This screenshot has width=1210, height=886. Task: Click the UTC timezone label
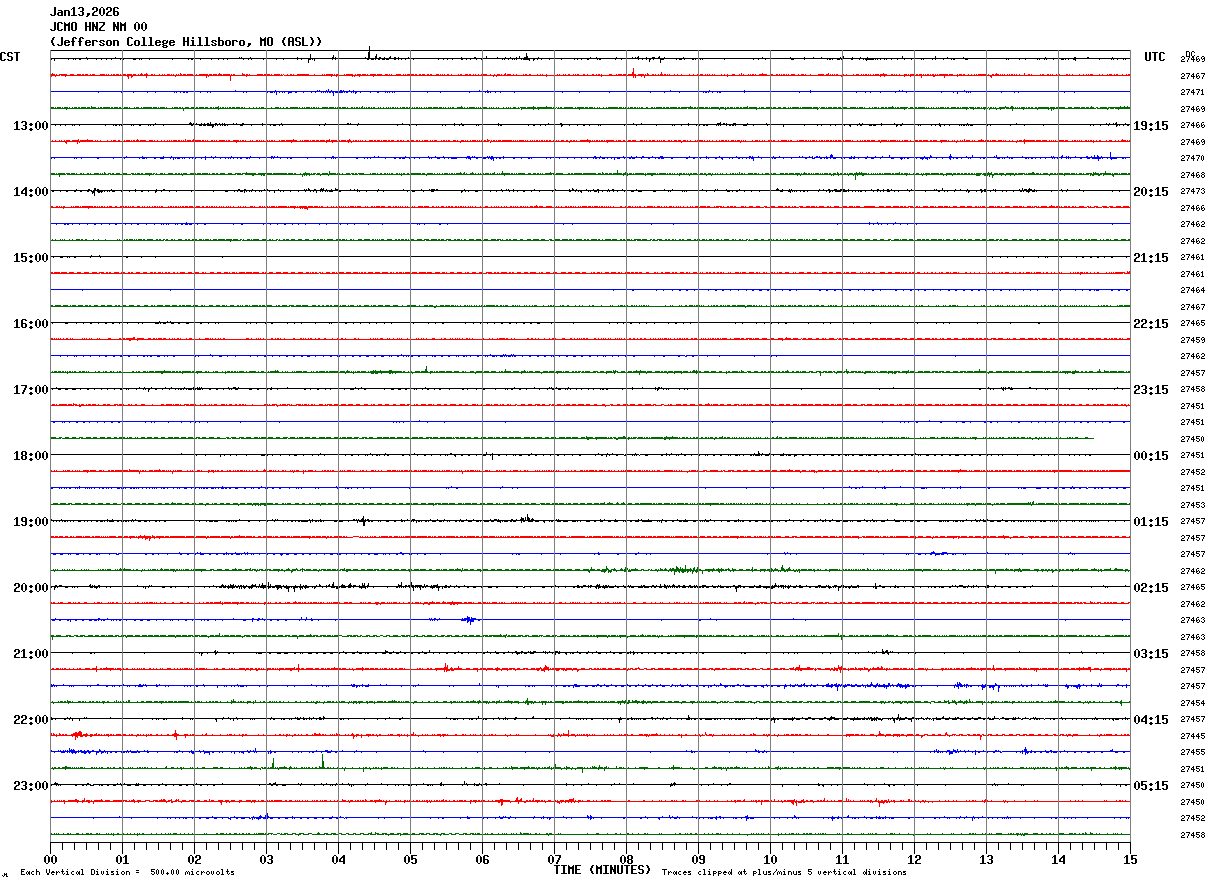(x=1155, y=57)
